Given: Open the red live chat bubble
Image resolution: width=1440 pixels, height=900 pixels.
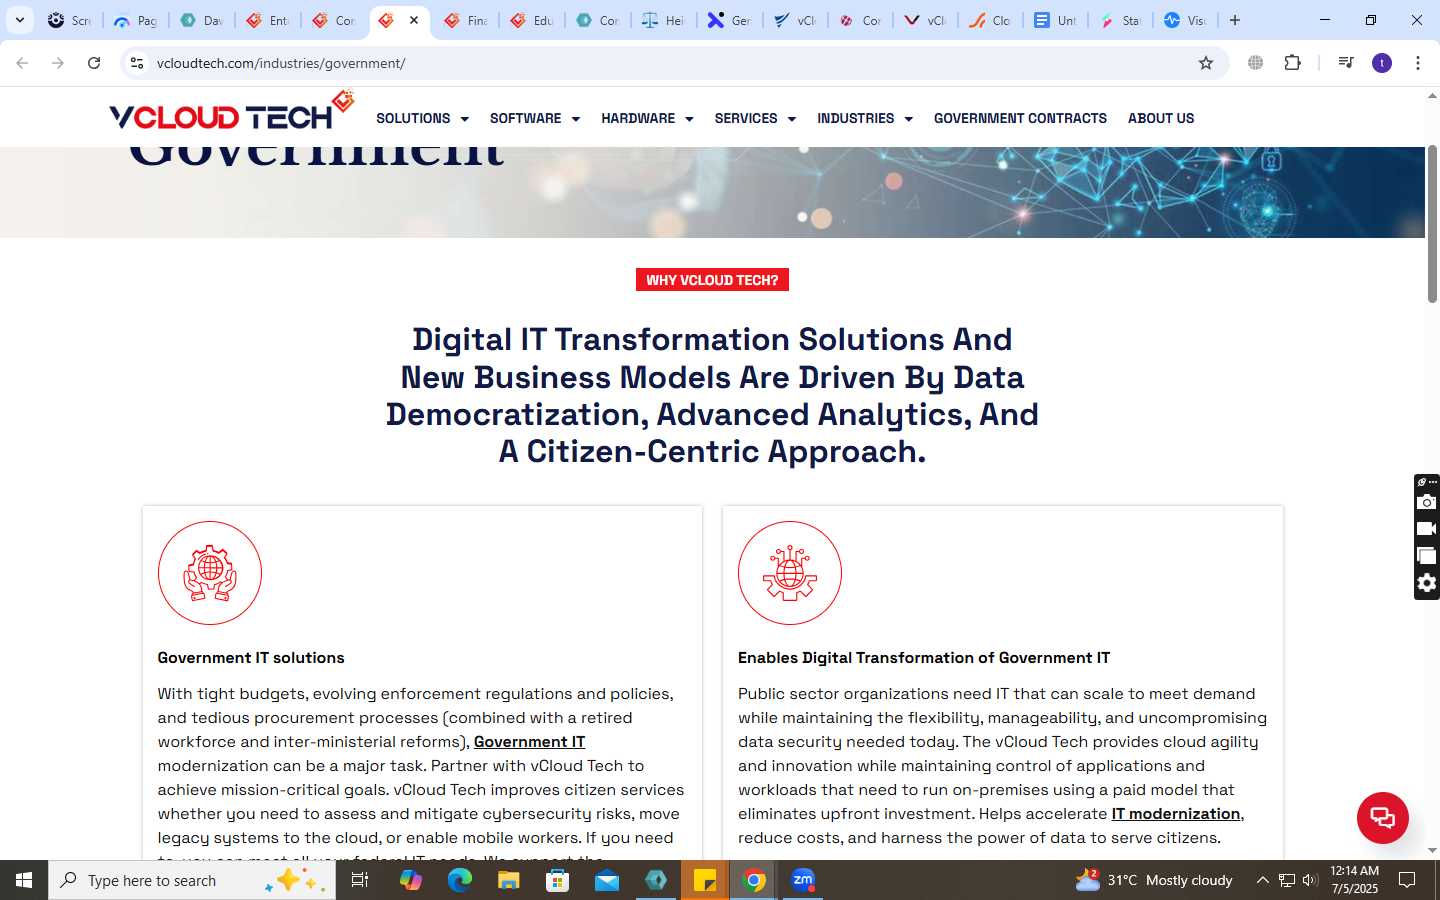Looking at the screenshot, I should (1382, 817).
